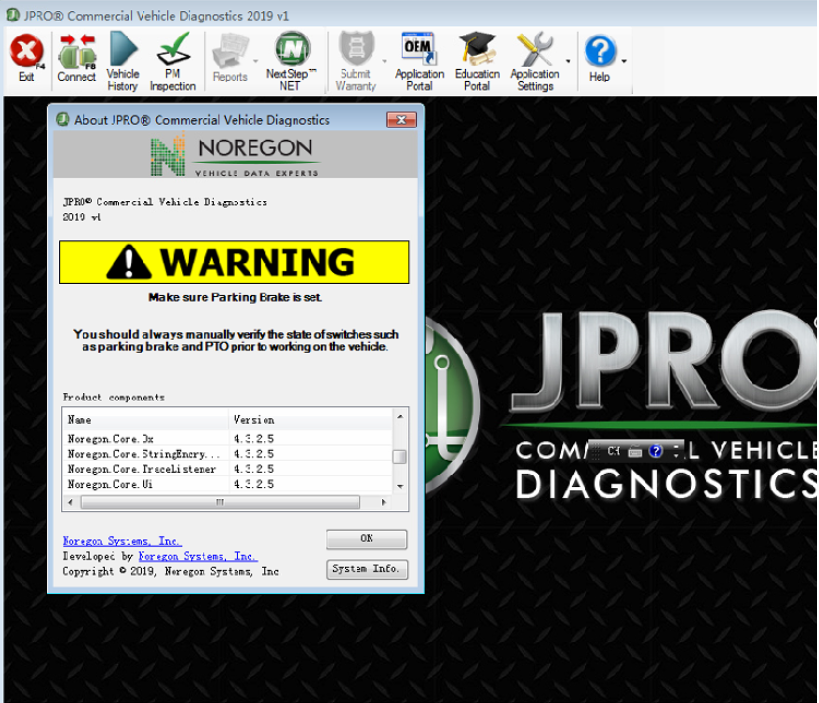Screen dimensions: 819x703
Task: Click the horizontal scroll-right arrow
Action: 384,502
